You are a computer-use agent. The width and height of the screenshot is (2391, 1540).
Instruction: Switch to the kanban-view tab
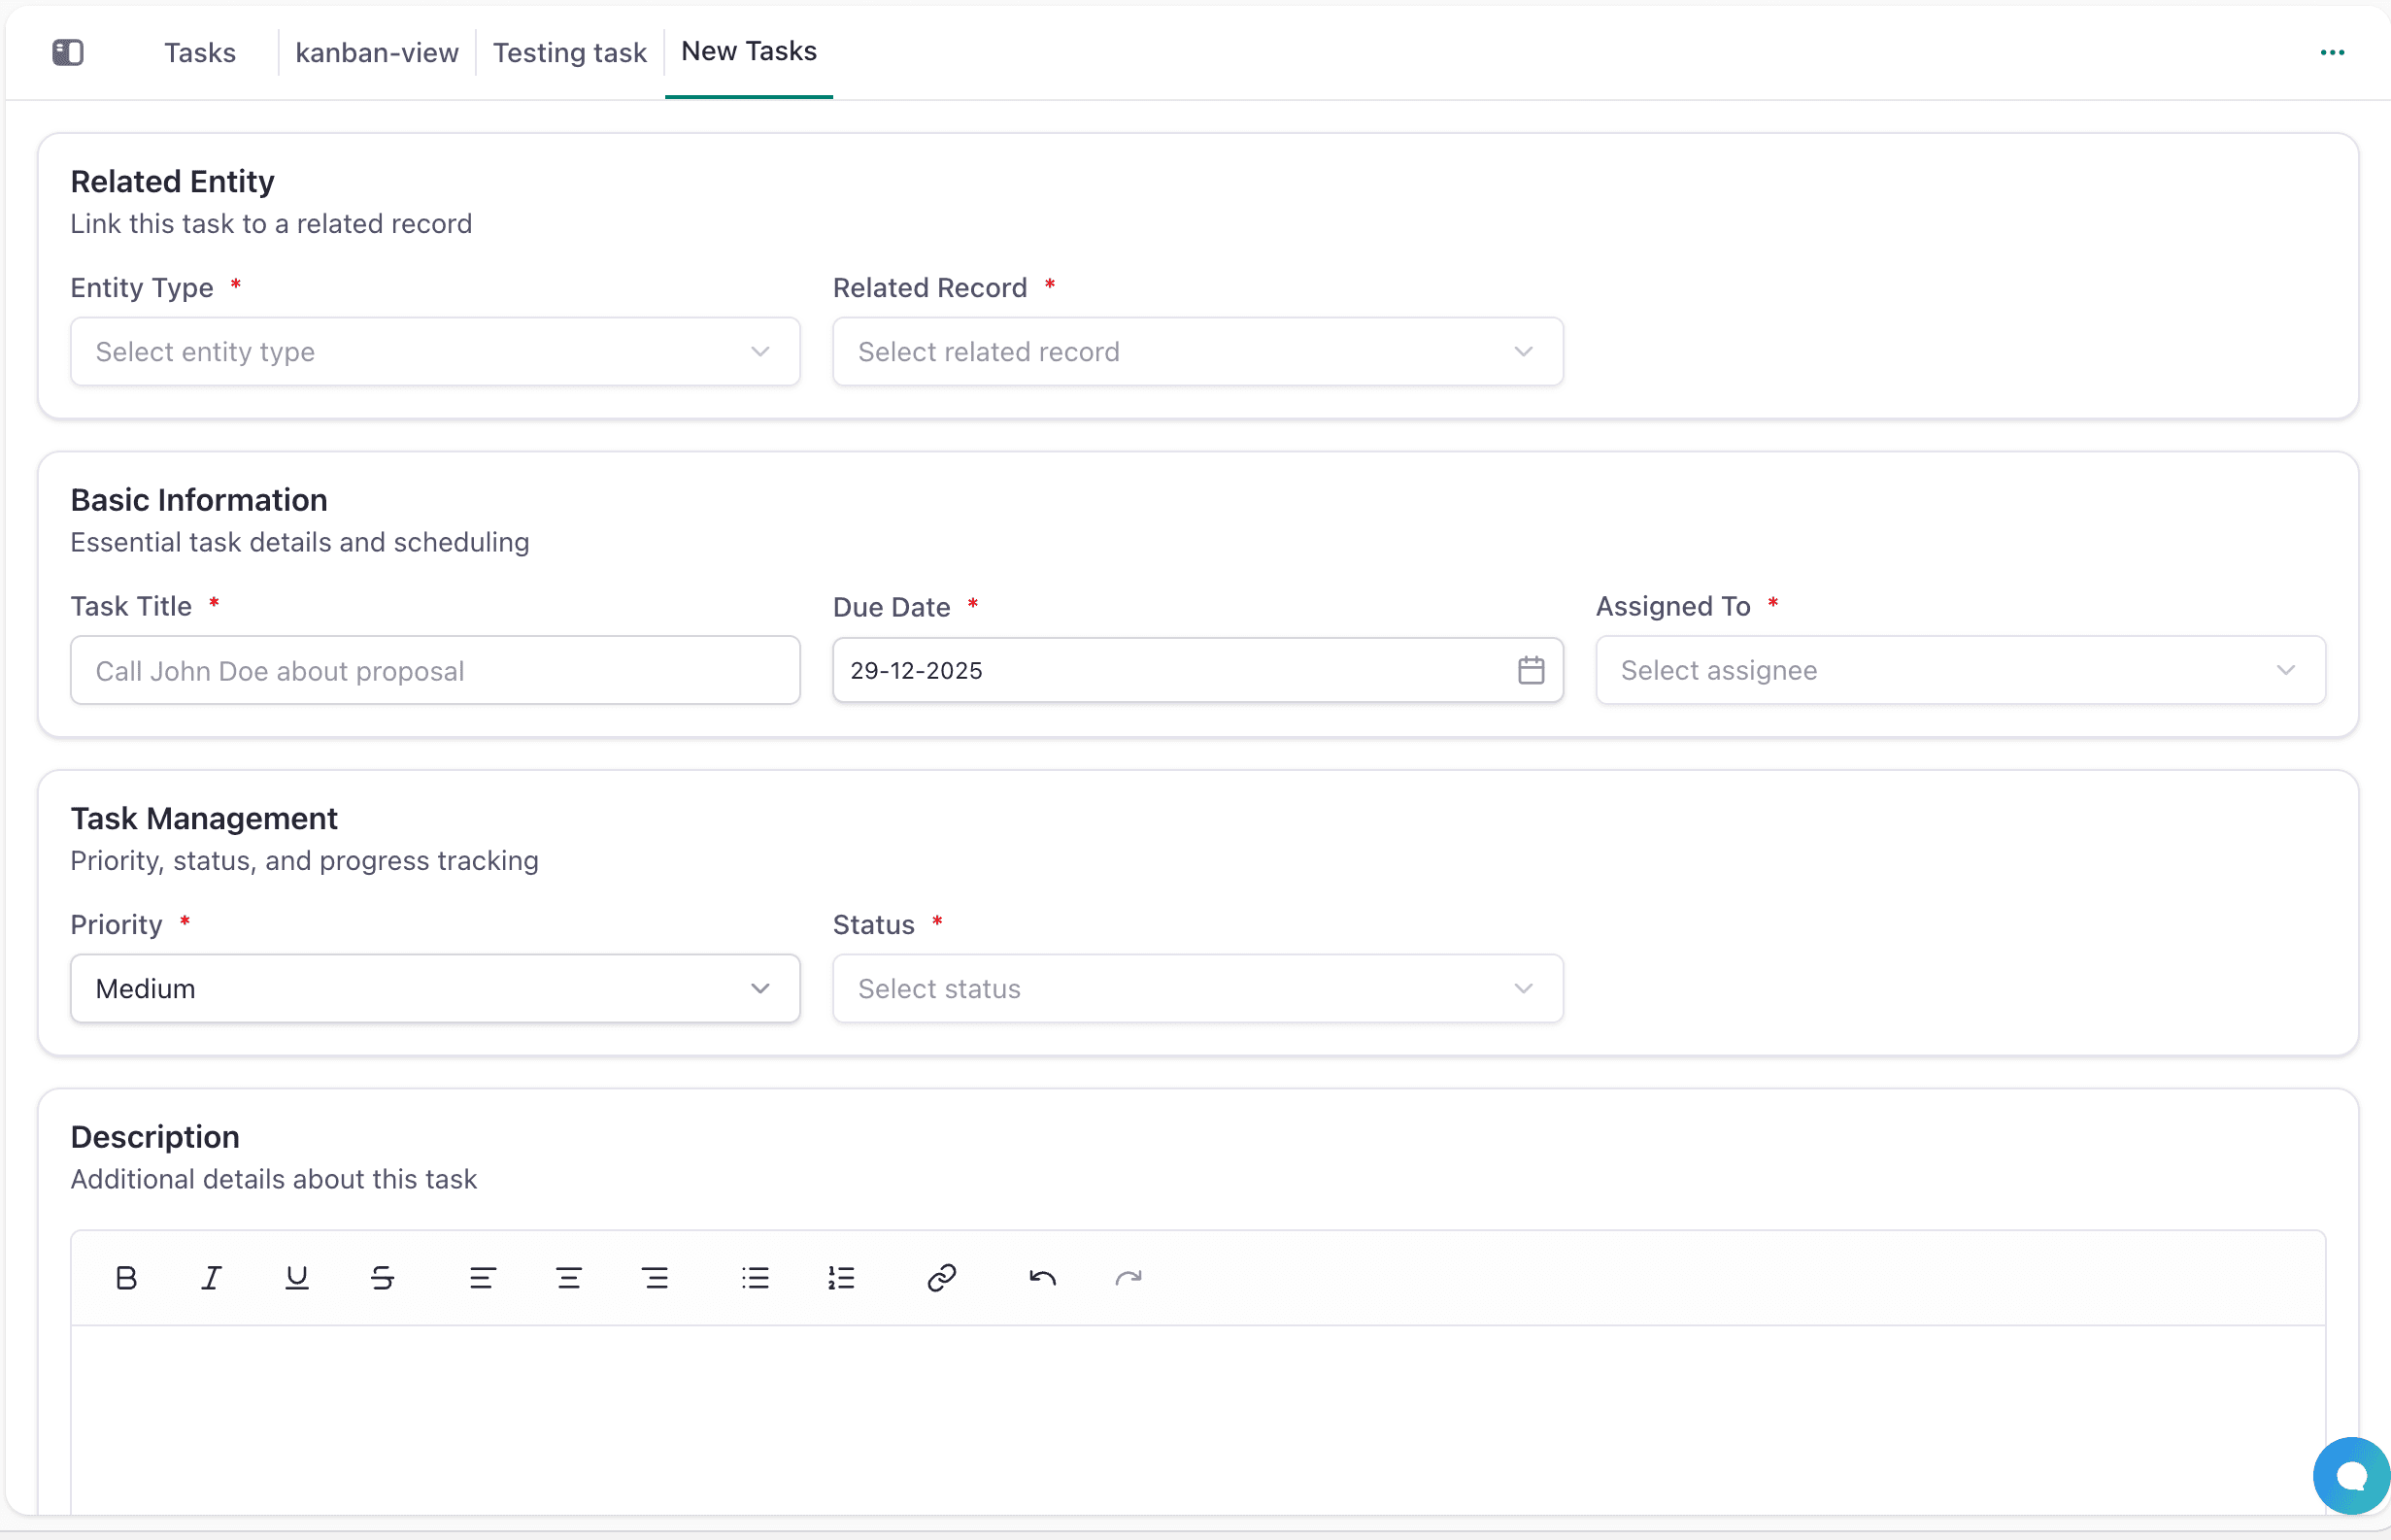tap(377, 52)
